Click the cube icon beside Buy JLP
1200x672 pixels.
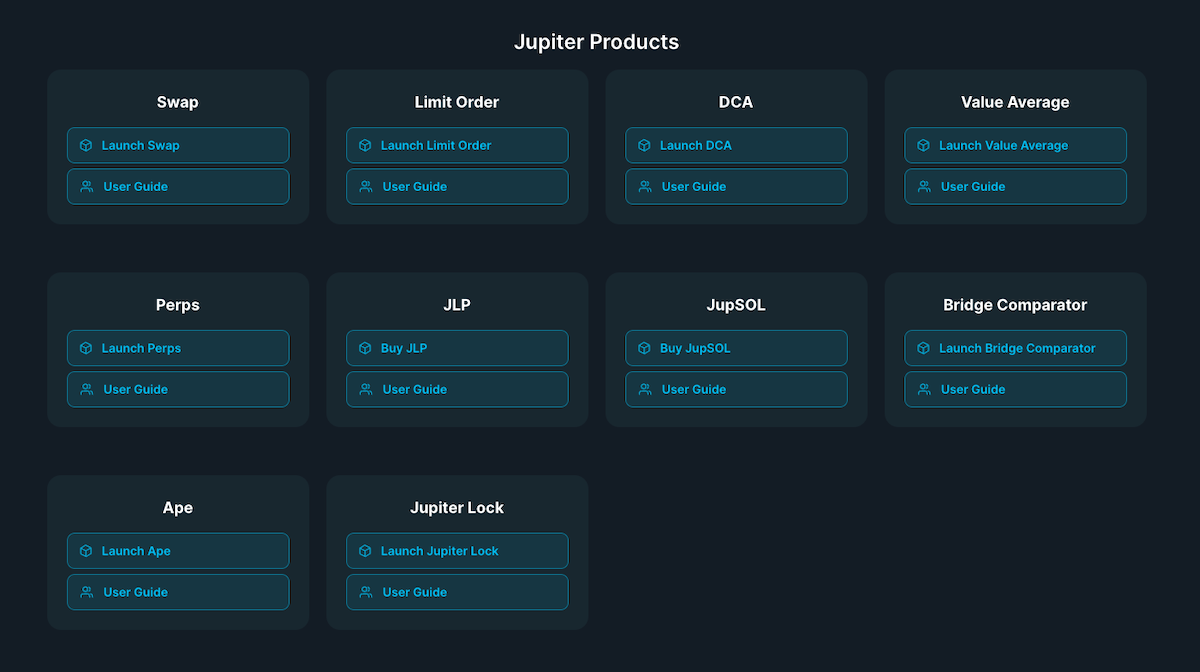[365, 349]
